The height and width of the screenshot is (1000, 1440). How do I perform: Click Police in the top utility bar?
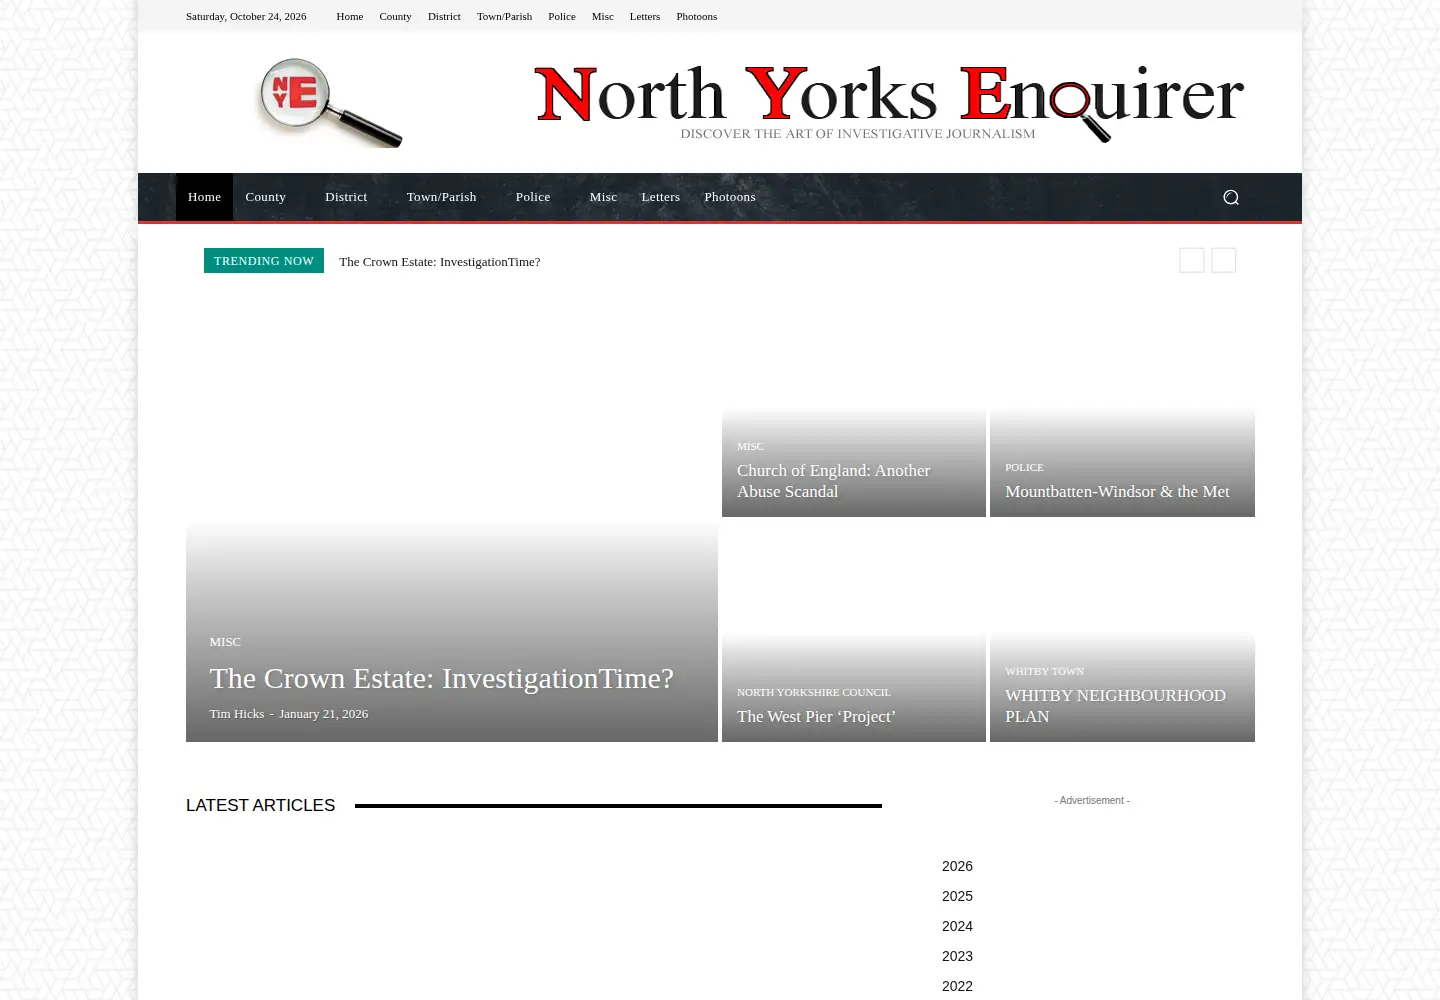tap(562, 16)
